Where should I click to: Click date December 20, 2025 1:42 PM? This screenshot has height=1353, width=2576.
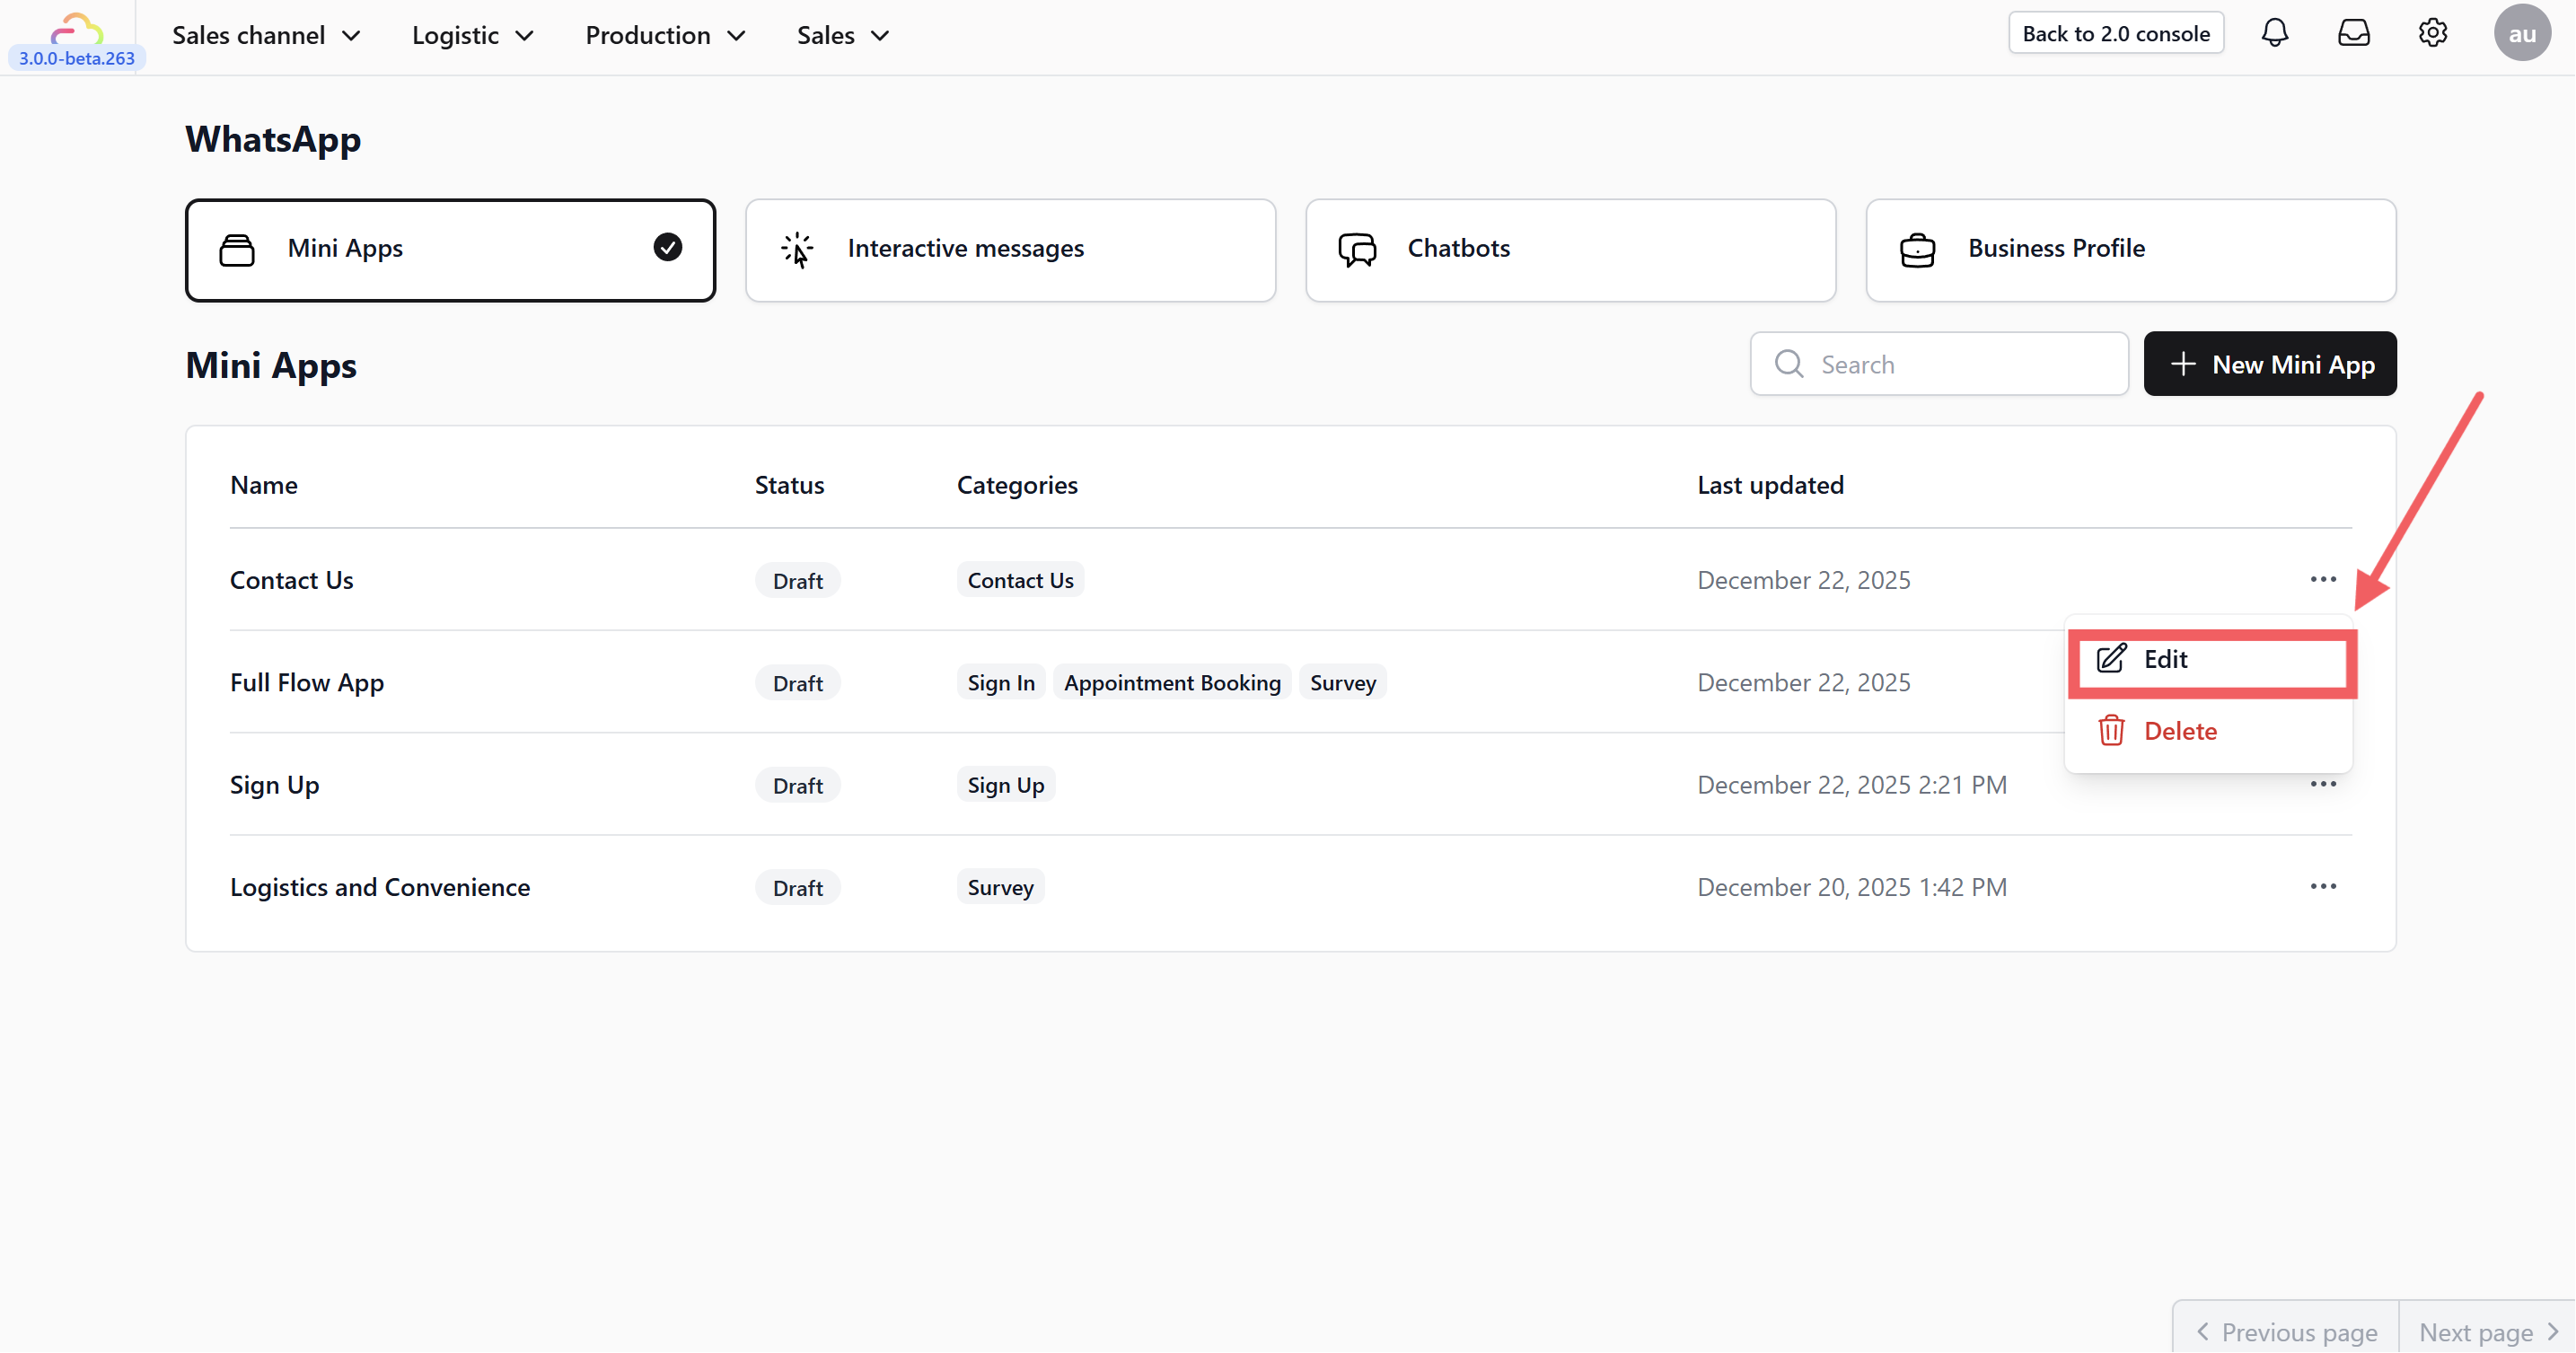click(x=1851, y=887)
